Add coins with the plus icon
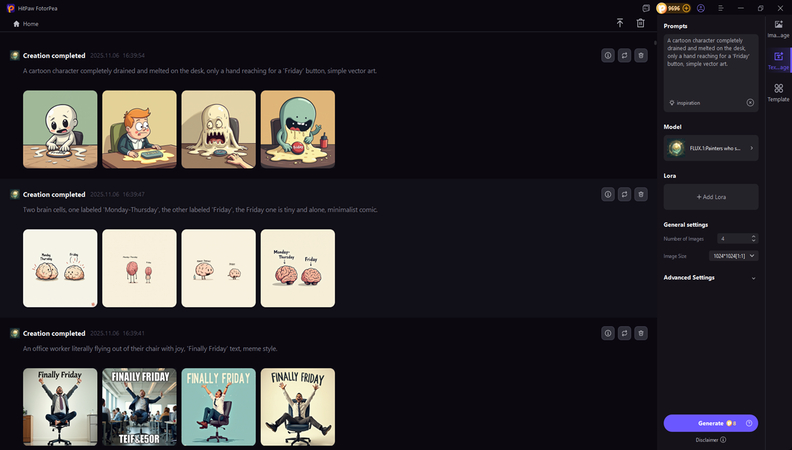Screen dimensions: 792x450 point(686,8)
